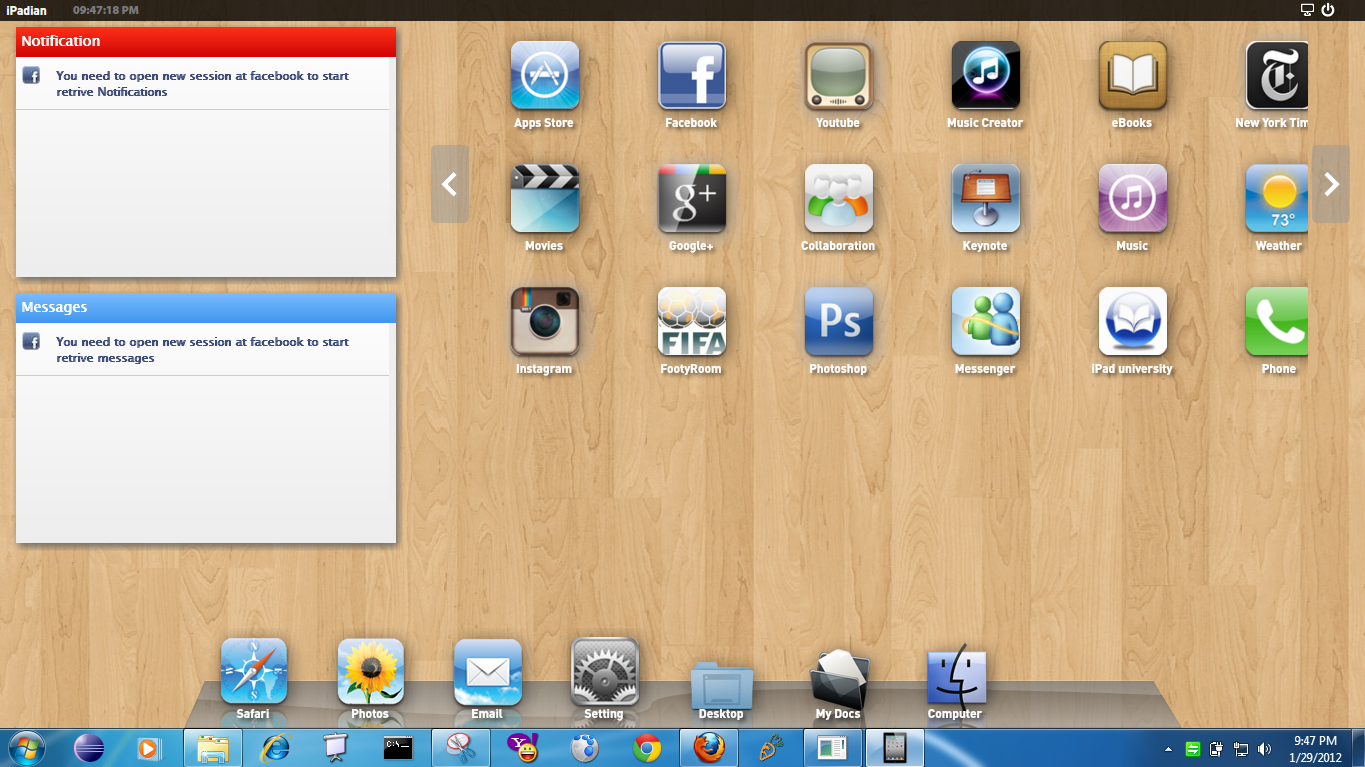This screenshot has height=767, width=1365.
Task: Launch the Facebook app icon
Action: pos(692,75)
